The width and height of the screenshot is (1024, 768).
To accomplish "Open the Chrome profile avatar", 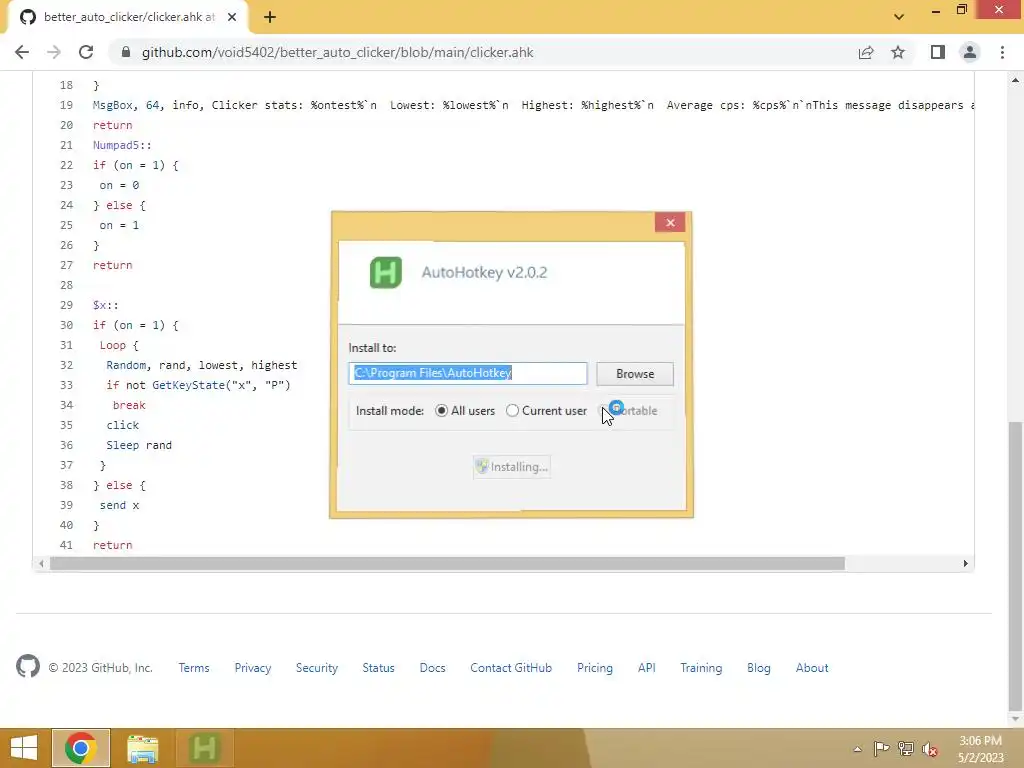I will pos(970,52).
